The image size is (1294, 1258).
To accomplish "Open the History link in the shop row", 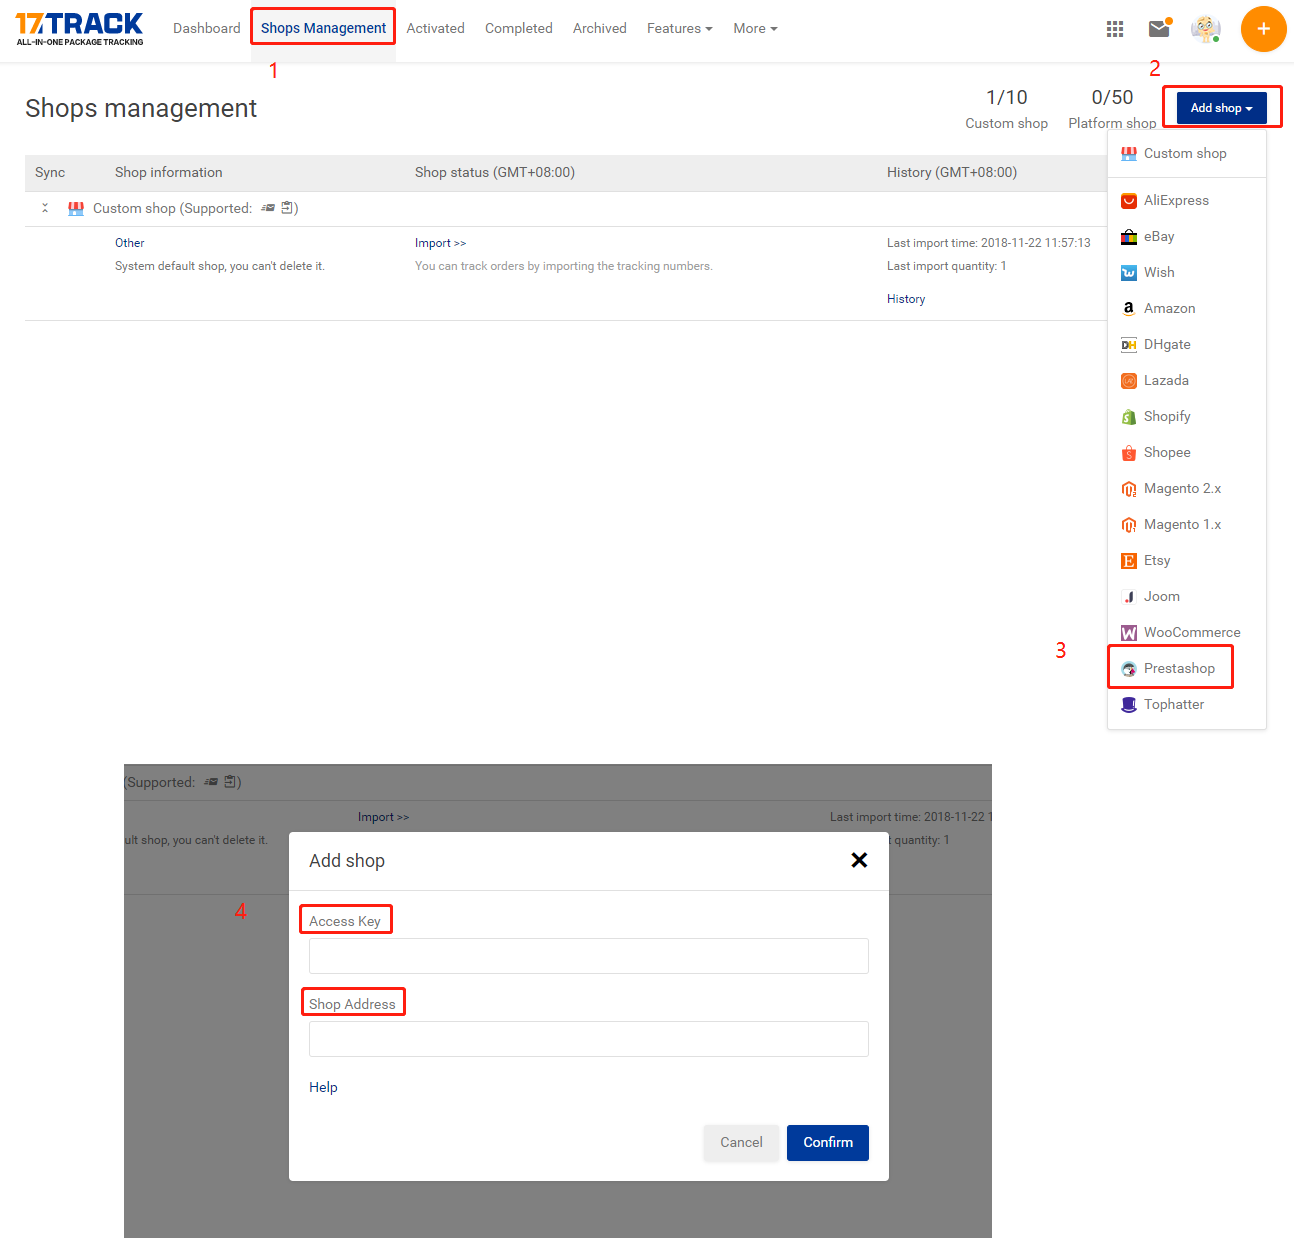I will click(x=906, y=299).
